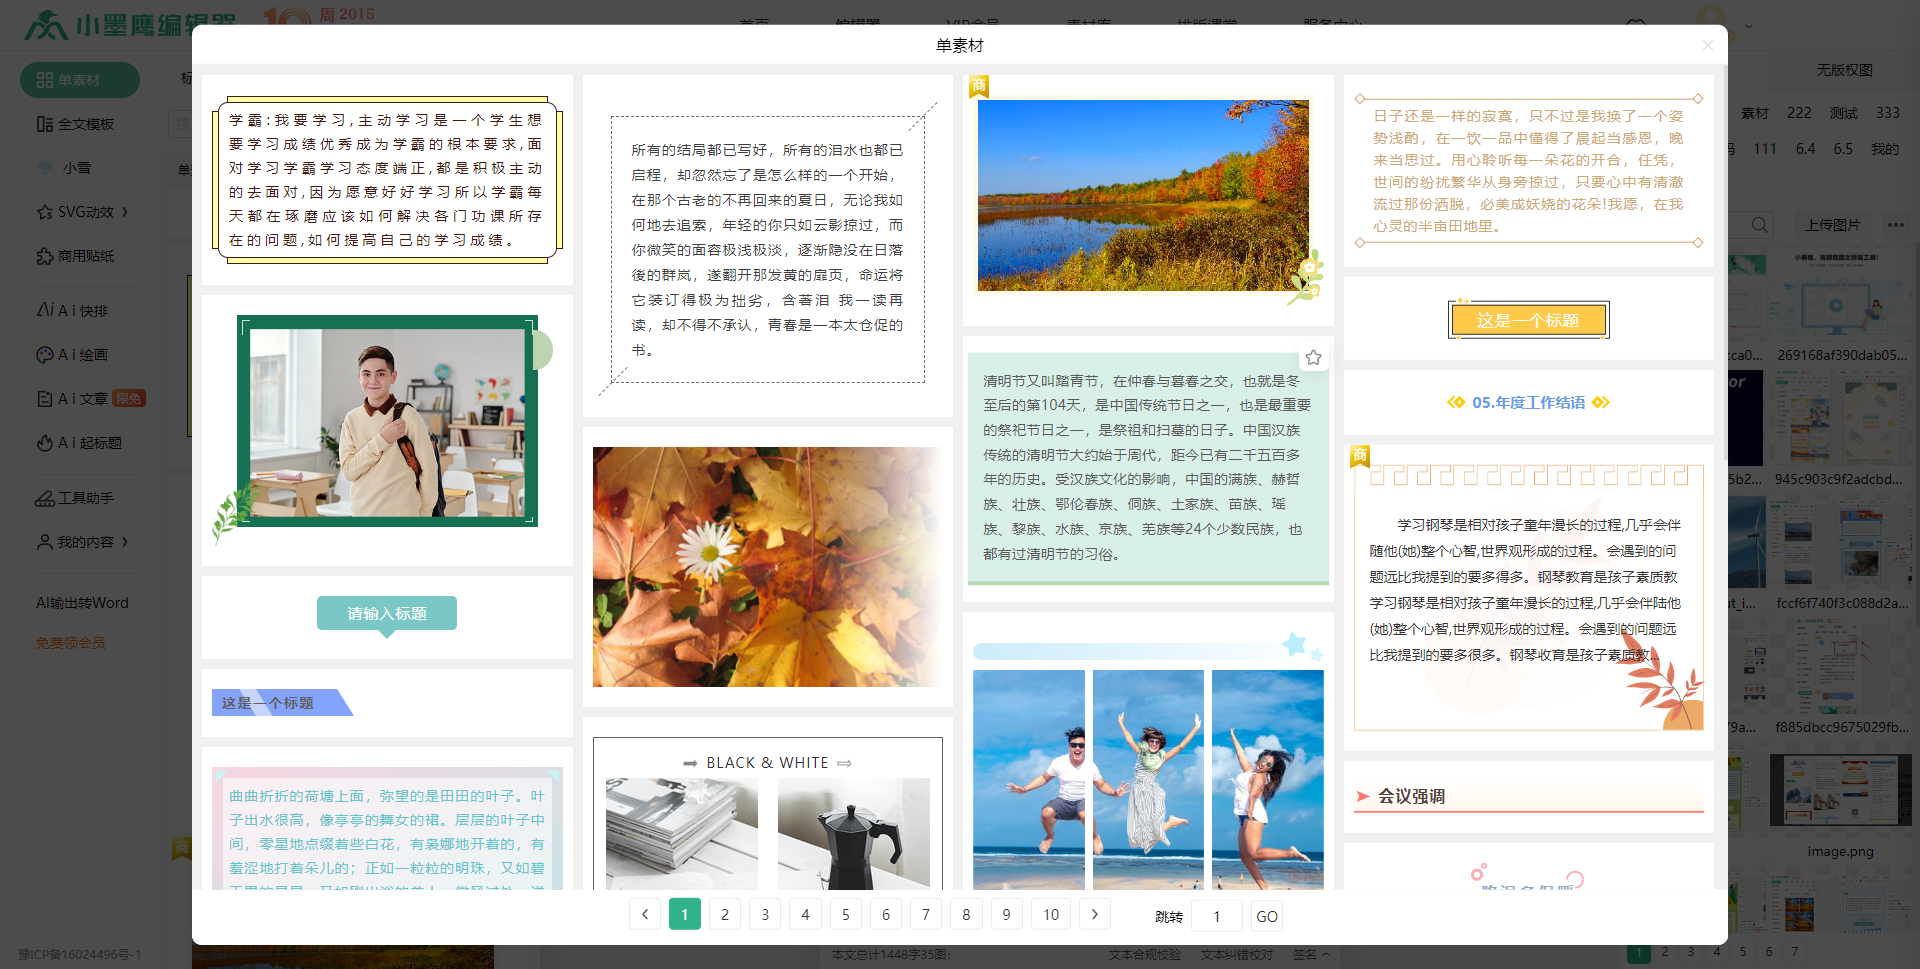Select page 5 in pagination
The width and height of the screenshot is (1920, 969).
(846, 914)
